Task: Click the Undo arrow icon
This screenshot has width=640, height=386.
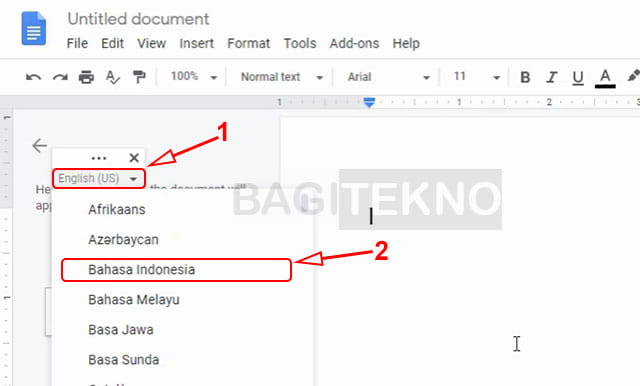Action: click(33, 77)
